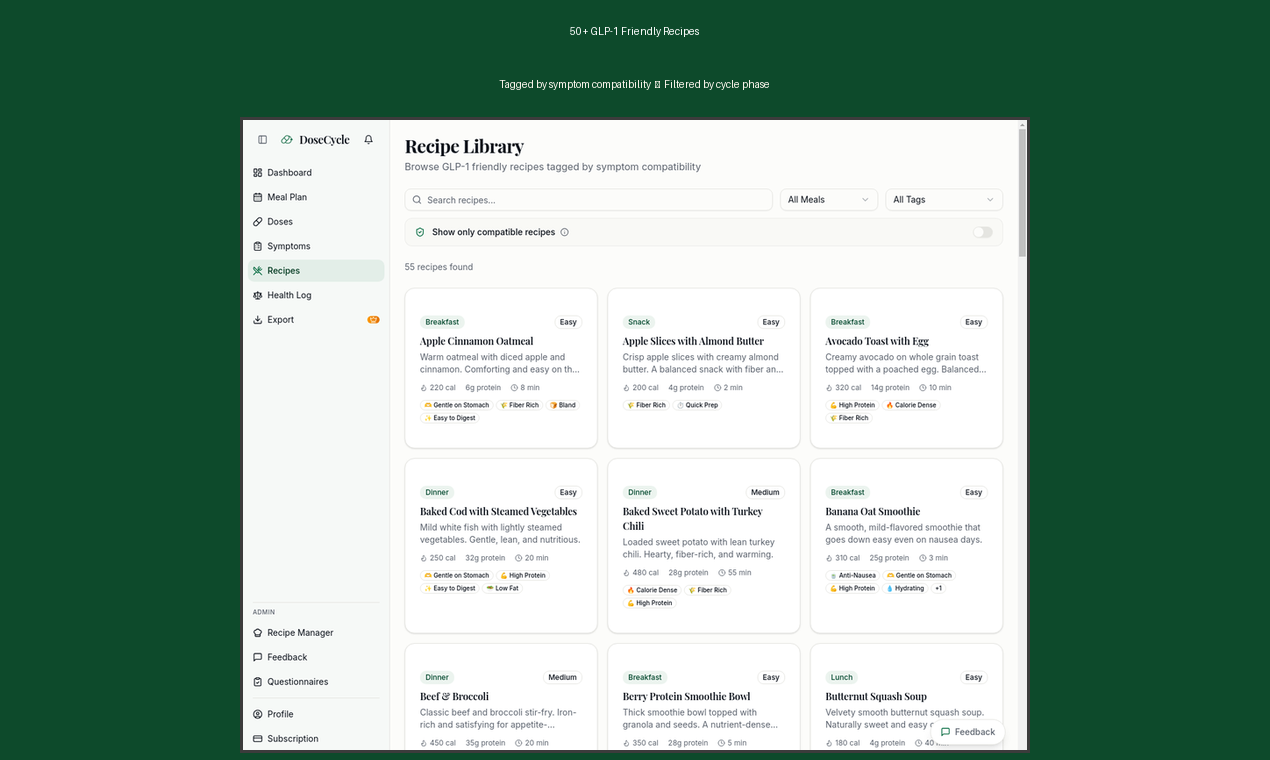Click Bland tag on Apple Cinnamon Oatmeal
The image size is (1270, 760).
pyautogui.click(x=562, y=406)
